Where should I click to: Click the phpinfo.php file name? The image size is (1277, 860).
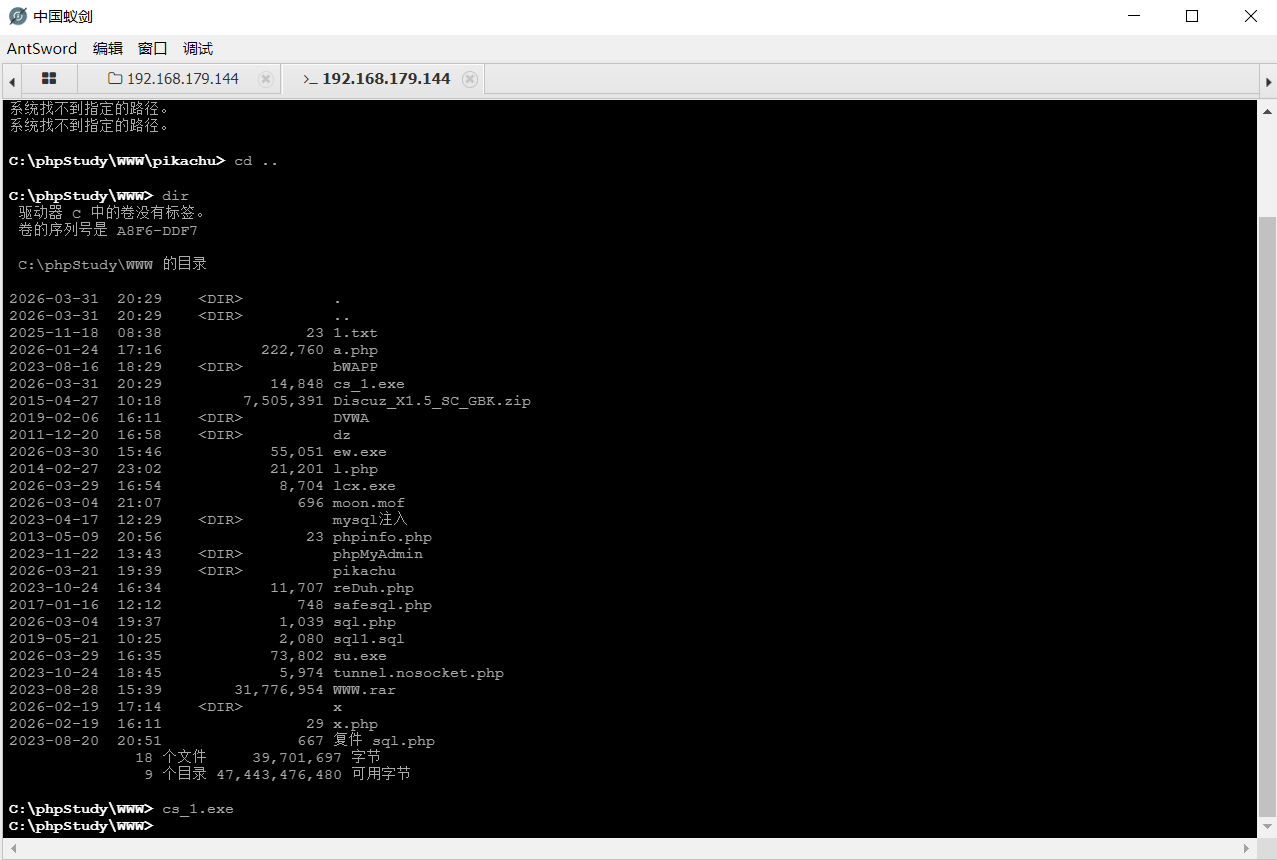382,537
